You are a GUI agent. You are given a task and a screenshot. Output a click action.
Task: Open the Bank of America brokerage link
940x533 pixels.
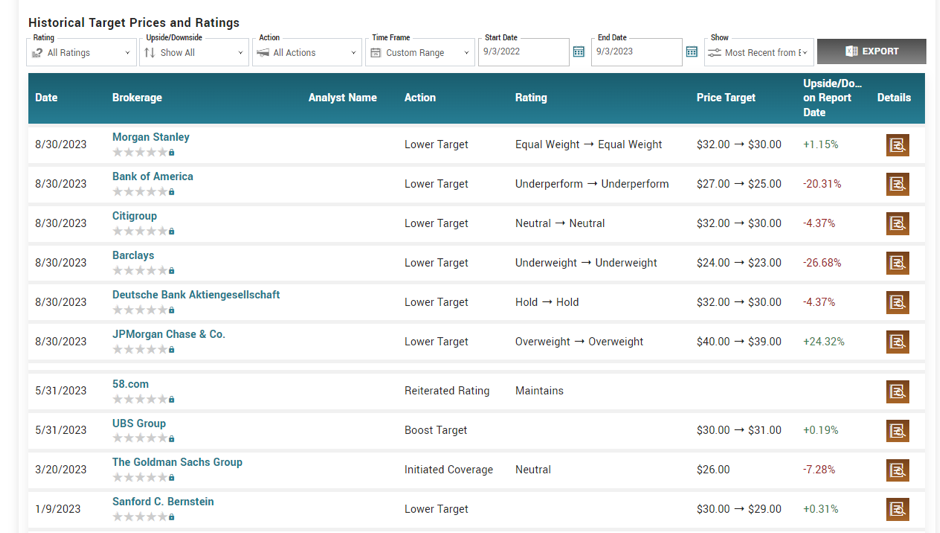(152, 176)
